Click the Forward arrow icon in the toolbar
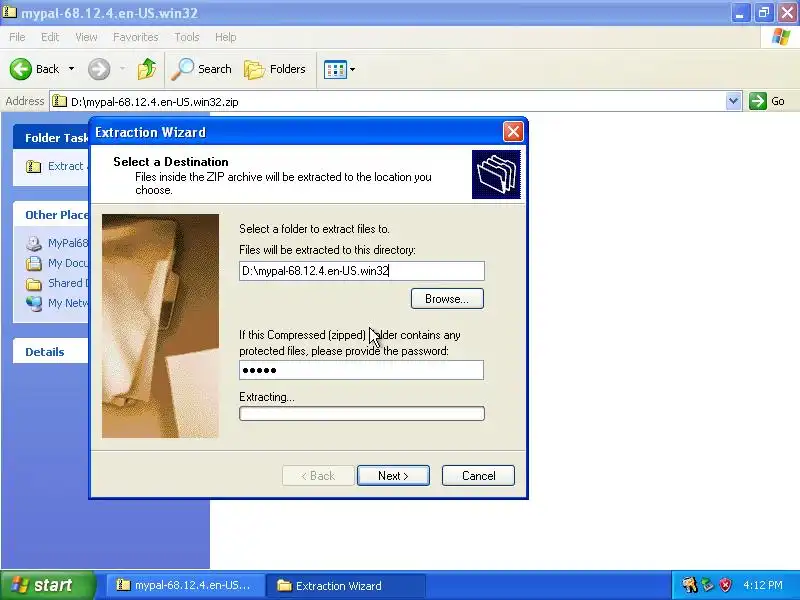Screen dimensions: 800x600 point(99,69)
